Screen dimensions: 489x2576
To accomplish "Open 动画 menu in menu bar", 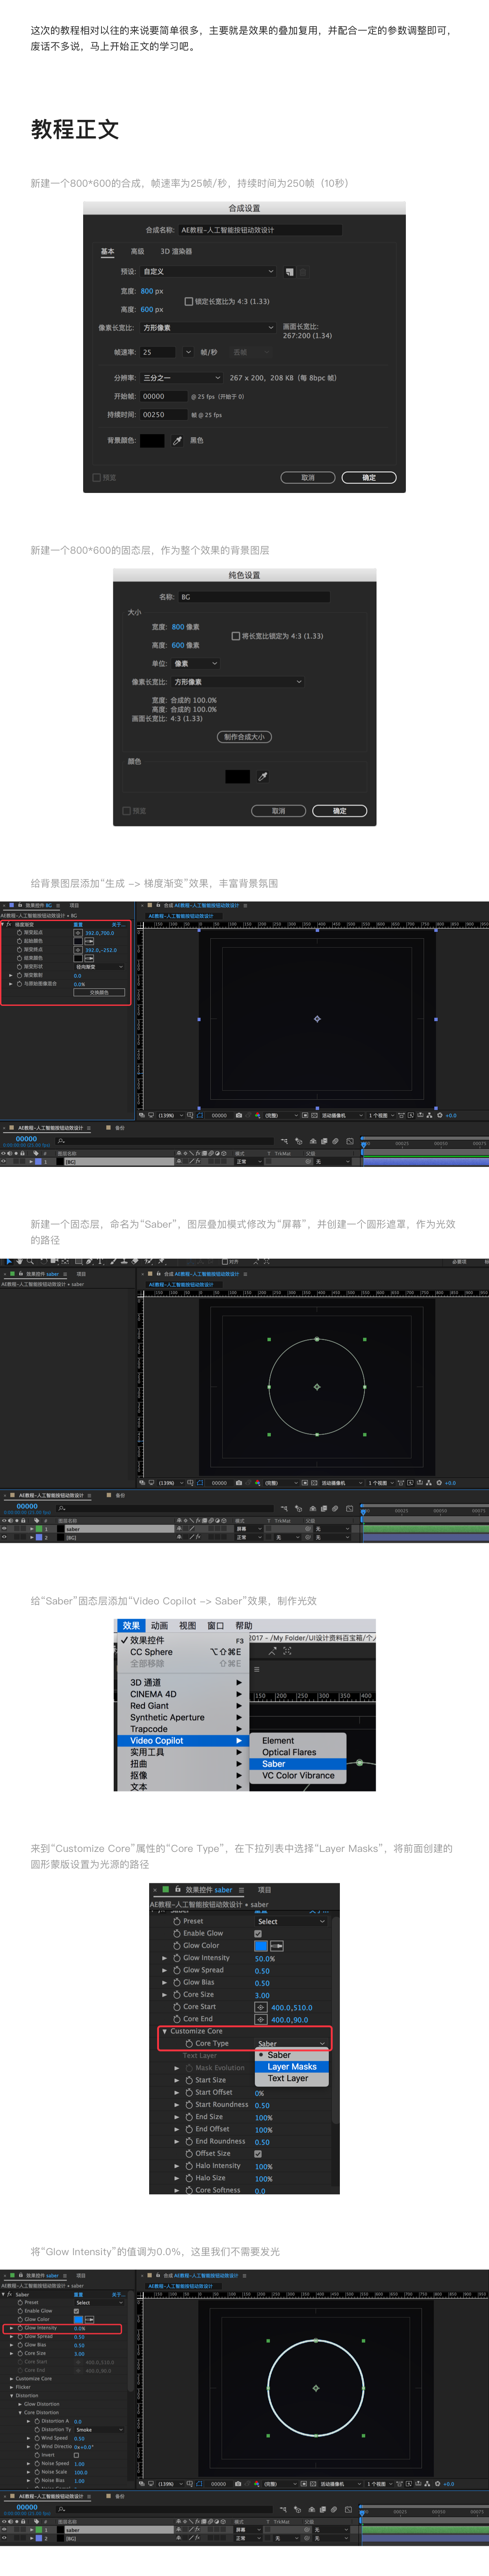I will pos(159,1626).
